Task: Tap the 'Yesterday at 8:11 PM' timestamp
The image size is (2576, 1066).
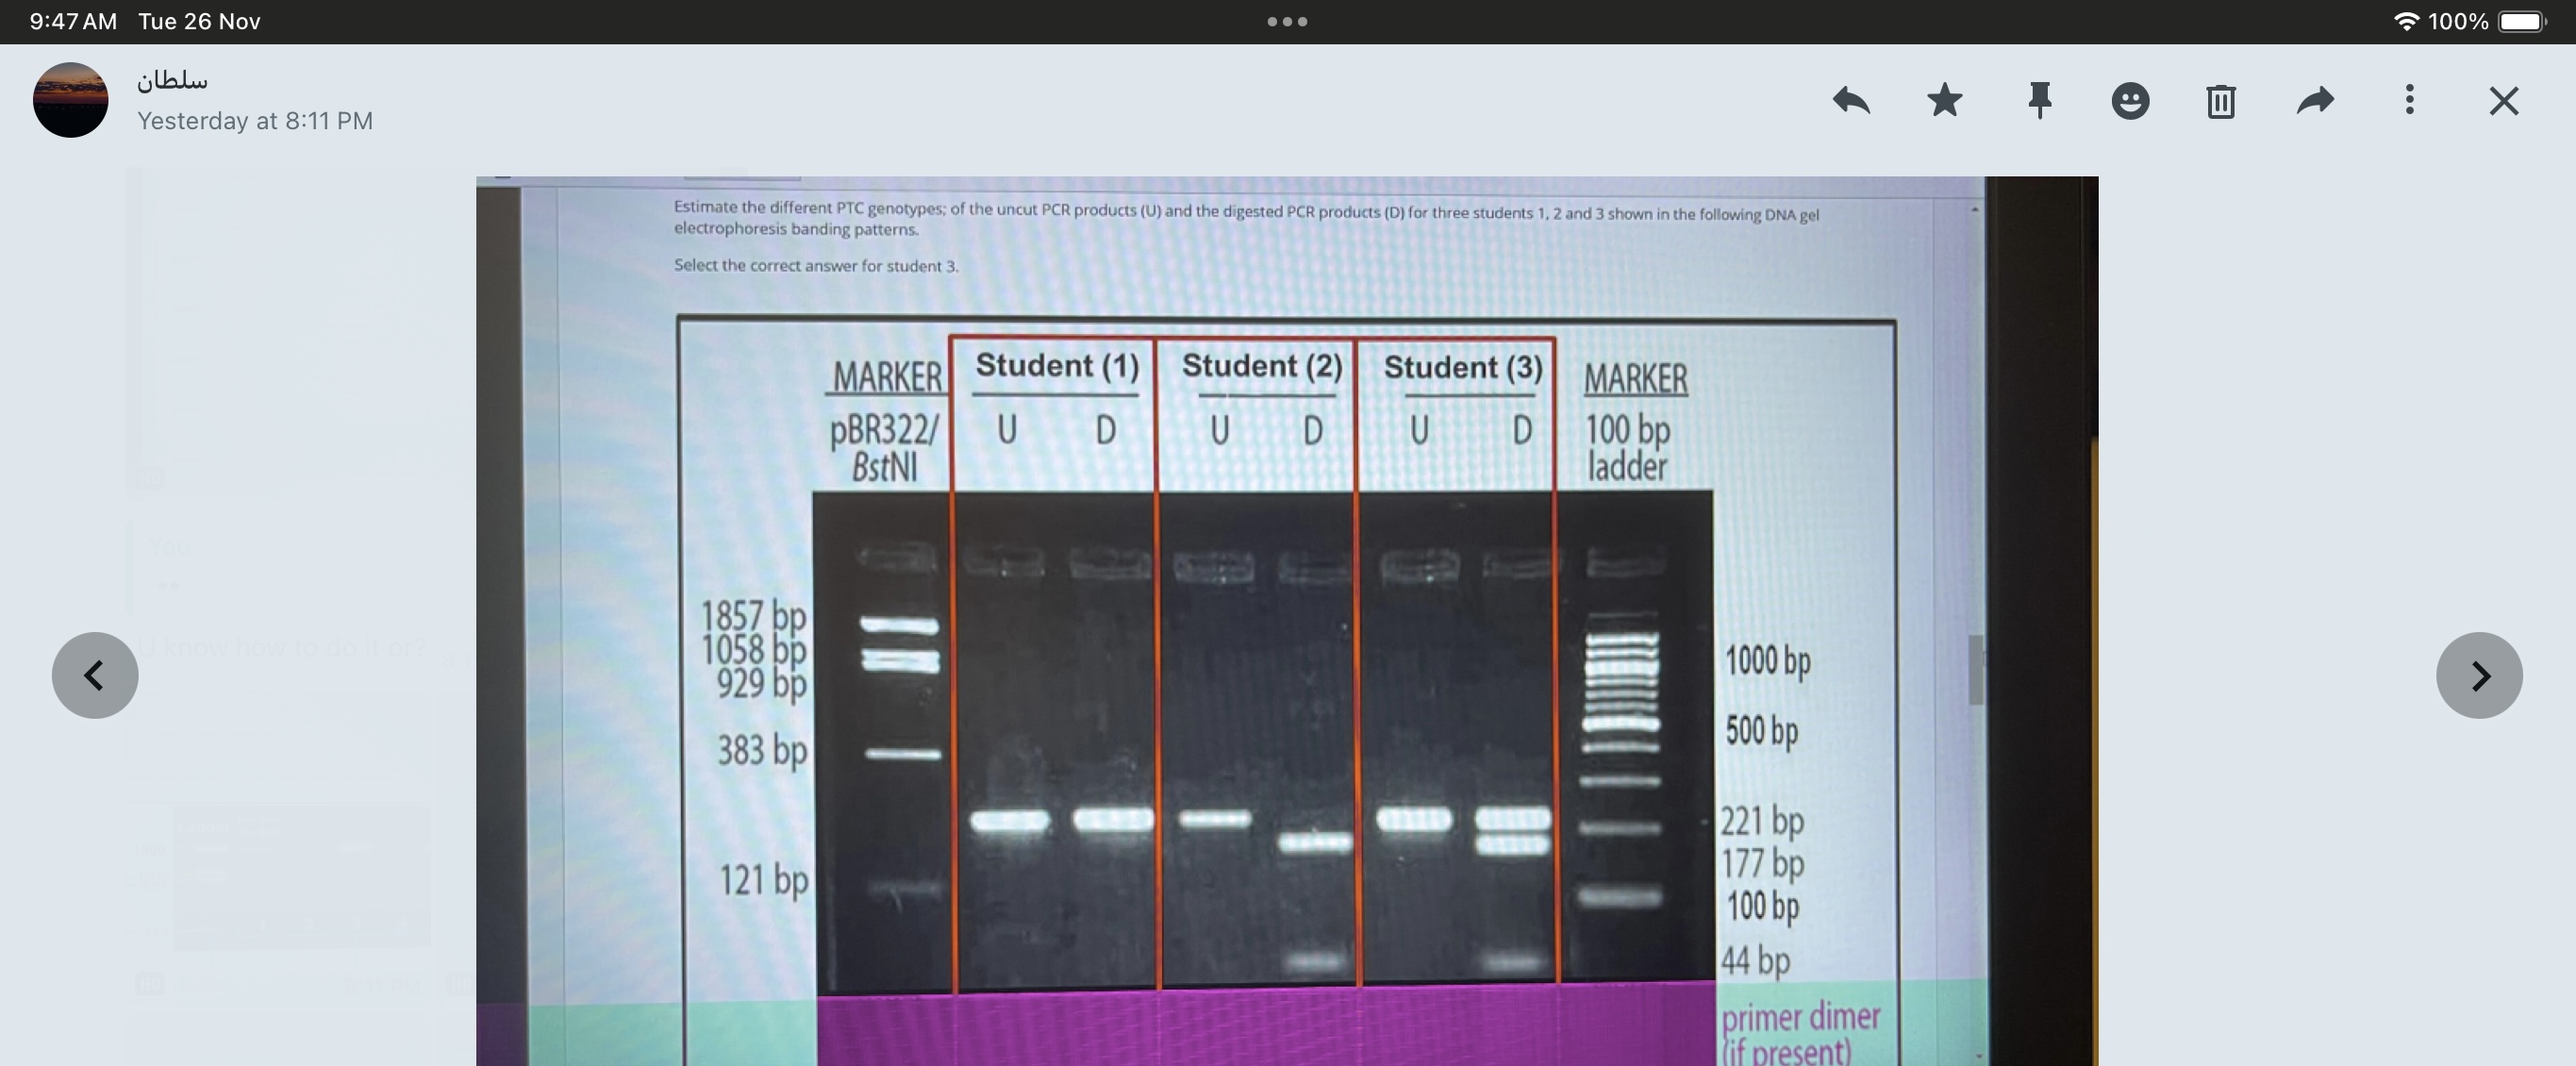Action: pyautogui.click(x=255, y=121)
